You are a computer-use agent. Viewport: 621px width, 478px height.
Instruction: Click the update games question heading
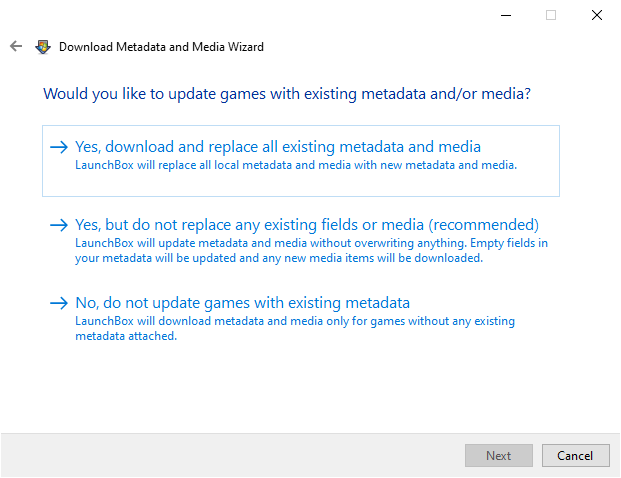click(x=286, y=94)
